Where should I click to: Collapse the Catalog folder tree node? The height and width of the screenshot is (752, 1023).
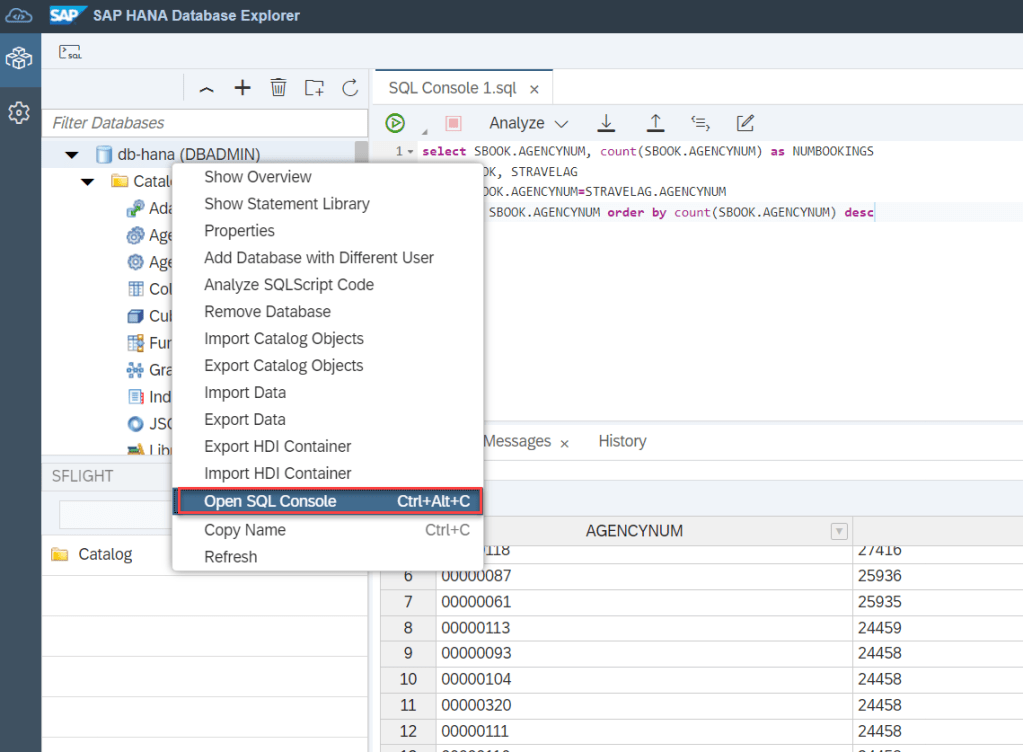pos(88,182)
